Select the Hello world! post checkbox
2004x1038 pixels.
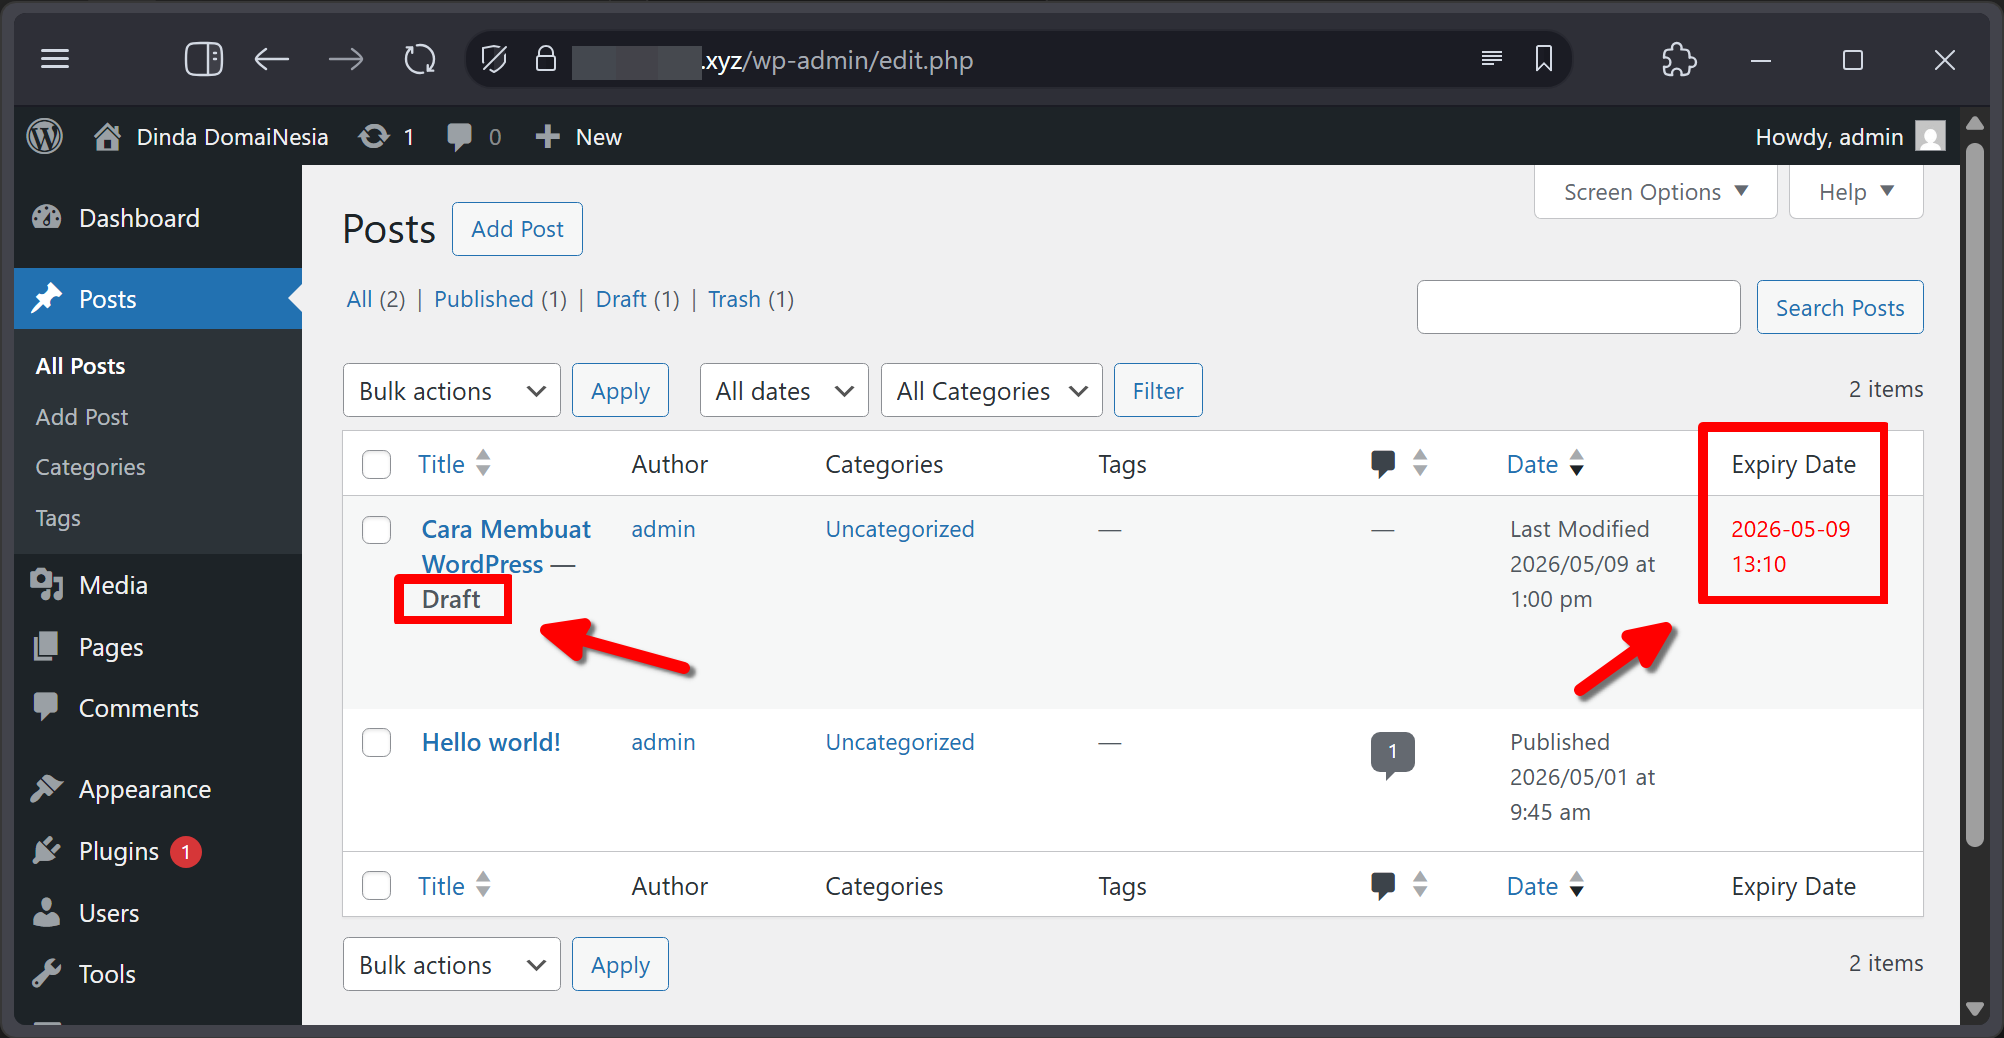pyautogui.click(x=376, y=743)
